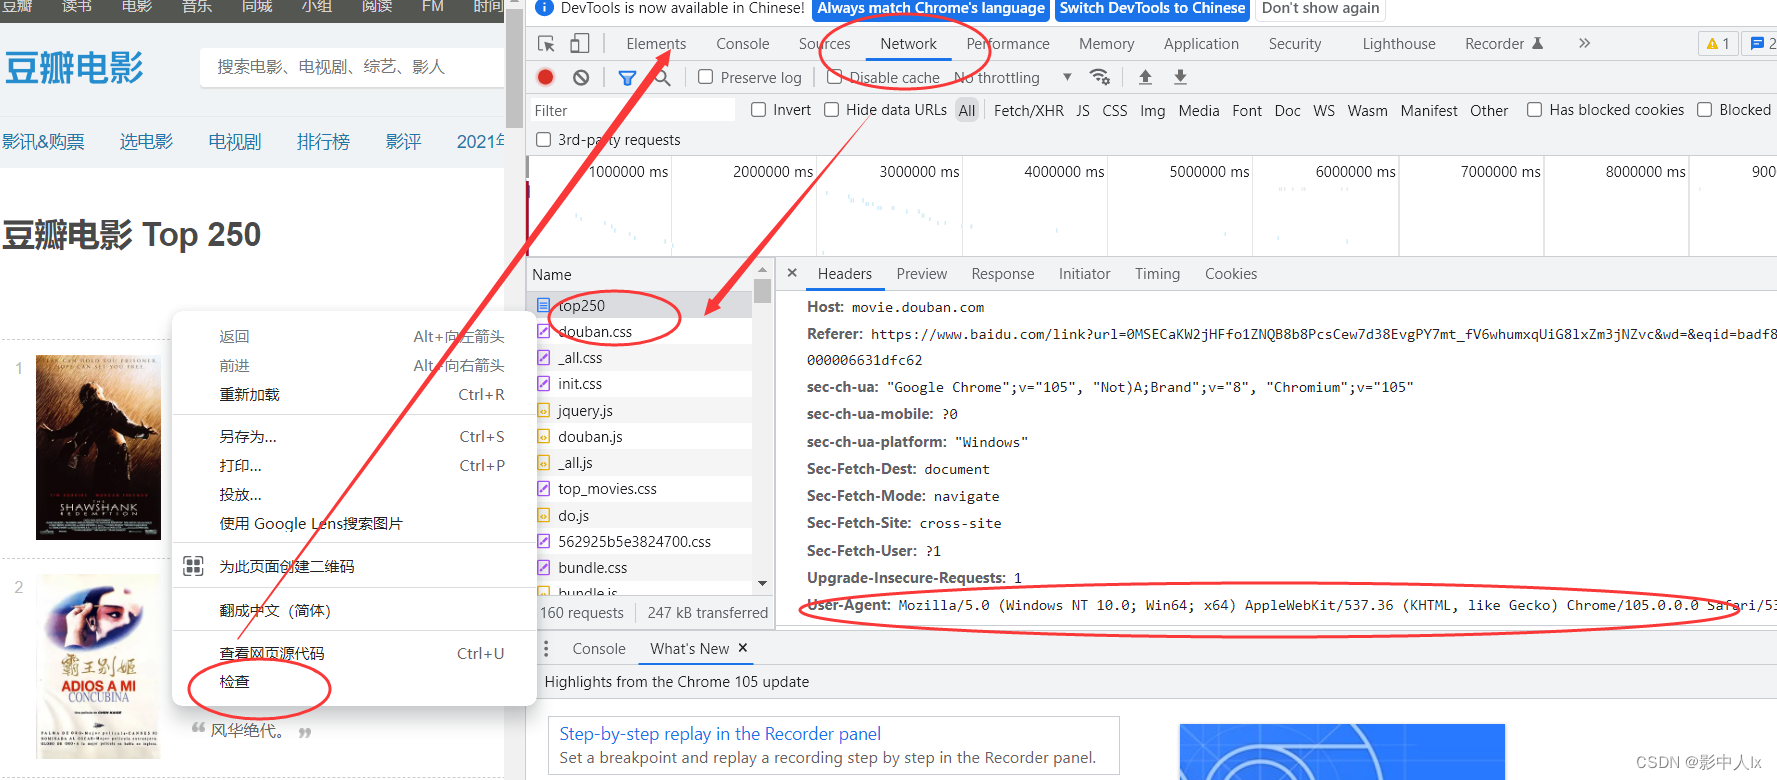Viewport: 1777px width, 780px height.
Task: Switch to the Elements tab
Action: pyautogui.click(x=656, y=44)
